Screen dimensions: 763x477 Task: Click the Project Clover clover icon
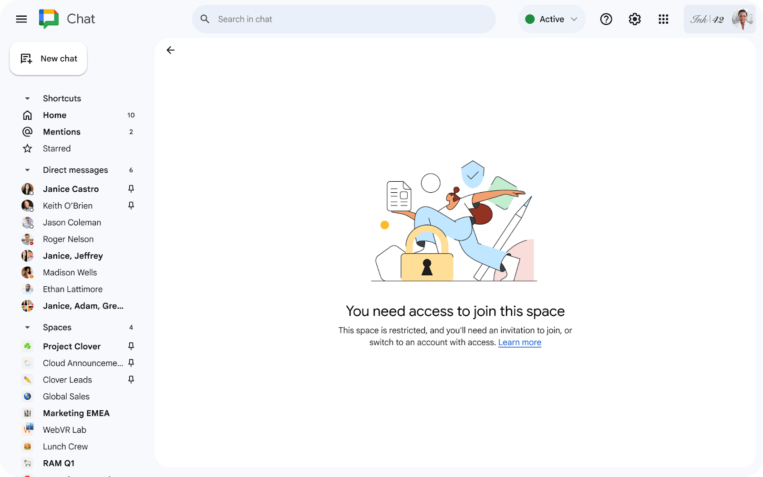point(27,346)
